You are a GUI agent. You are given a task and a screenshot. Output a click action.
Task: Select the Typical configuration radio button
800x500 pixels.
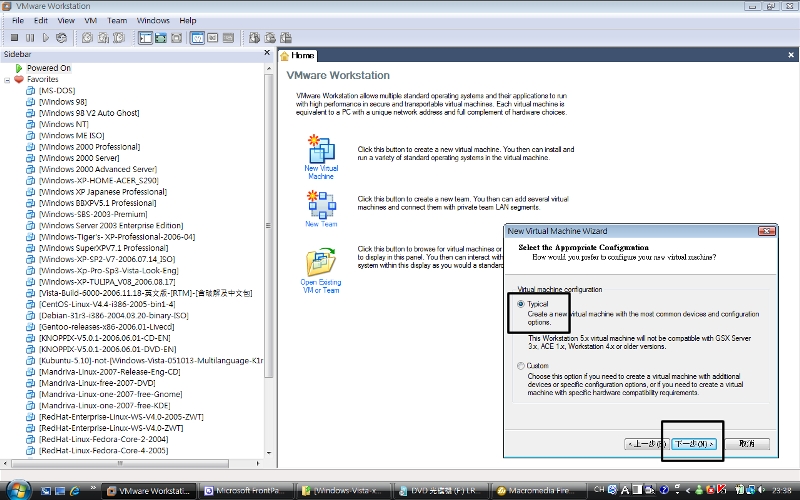pyautogui.click(x=520, y=304)
